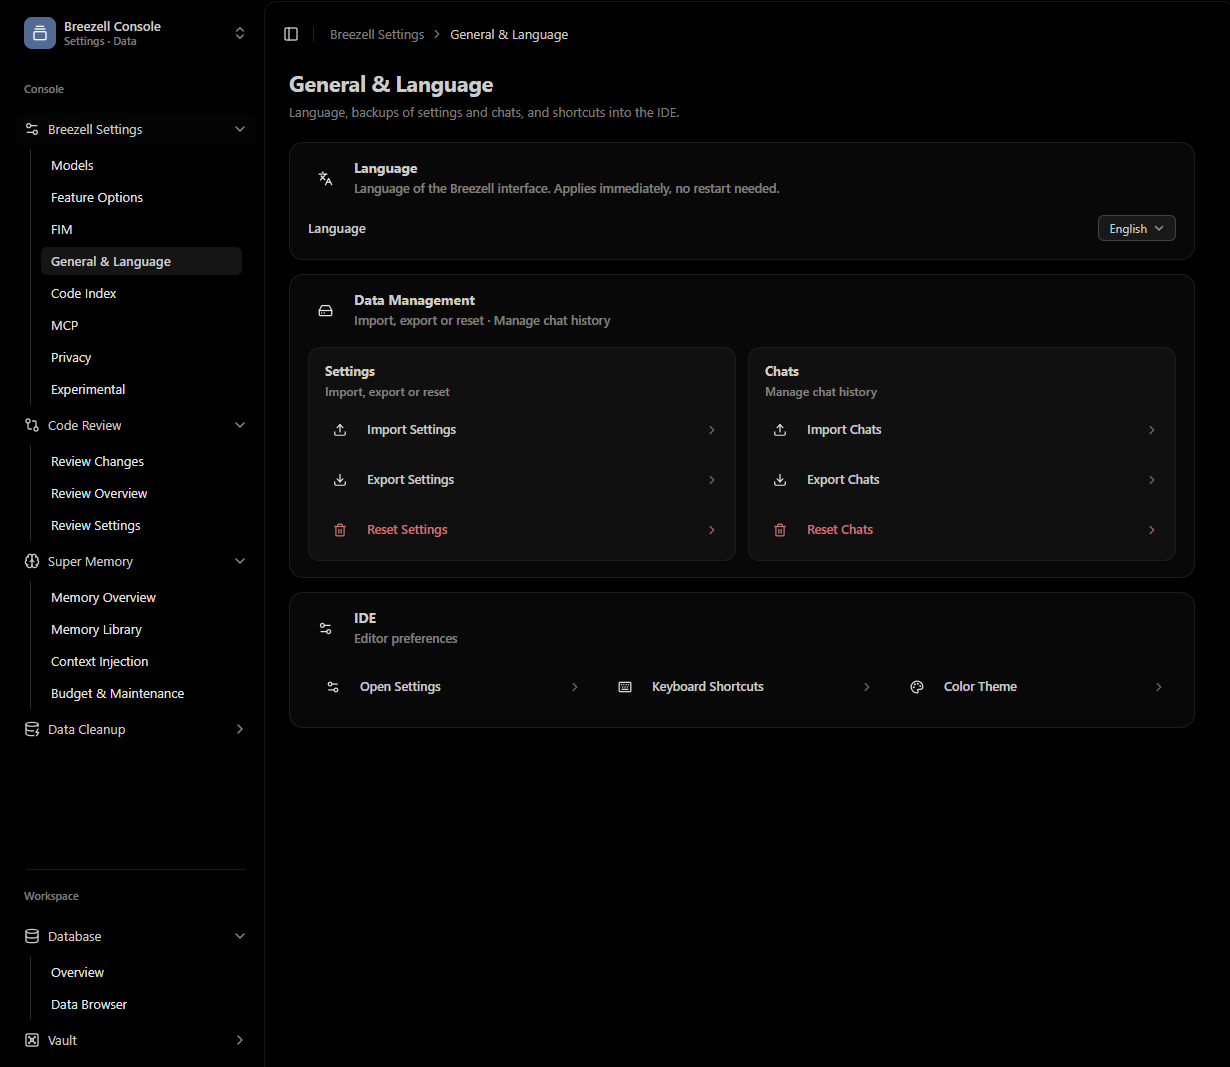Click the Export Chats download icon
This screenshot has width=1230, height=1067.
[780, 479]
